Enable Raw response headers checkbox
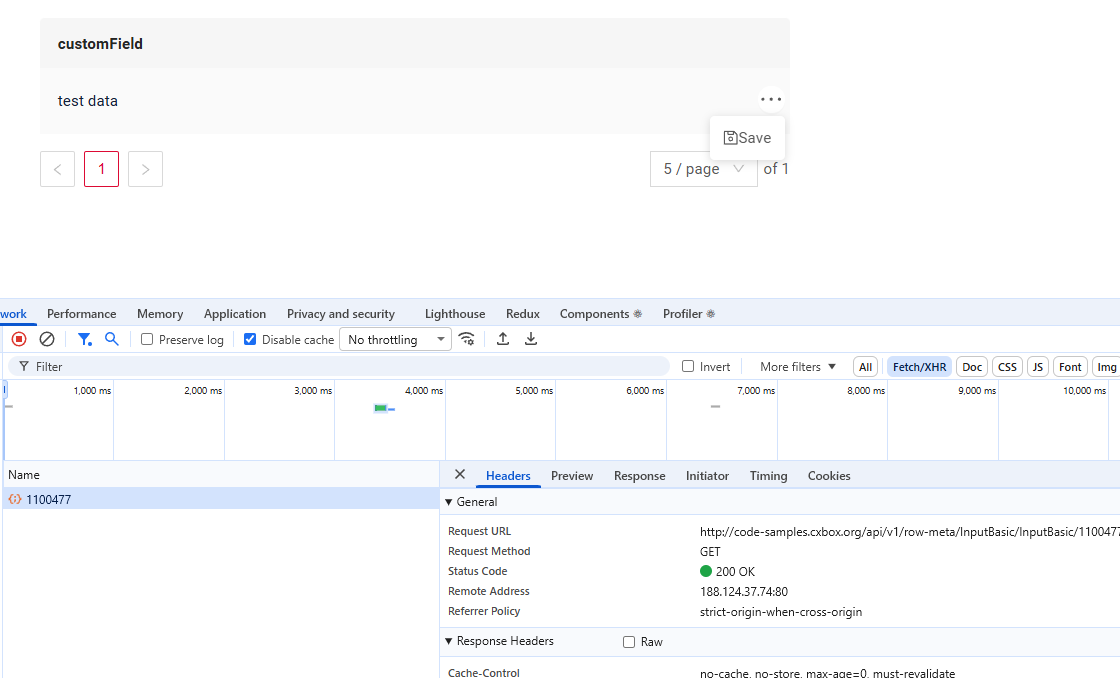This screenshot has height=678, width=1120. click(629, 642)
